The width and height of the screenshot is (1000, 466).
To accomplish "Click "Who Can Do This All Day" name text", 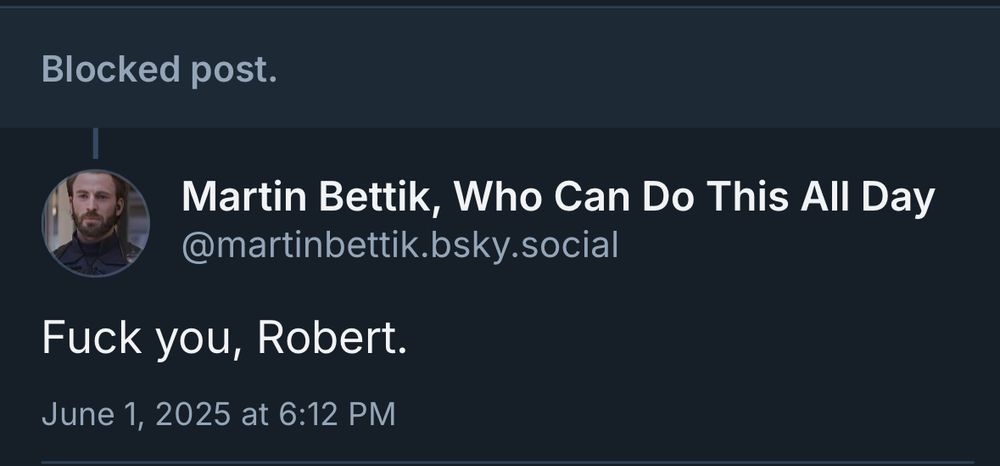I will coord(695,199).
